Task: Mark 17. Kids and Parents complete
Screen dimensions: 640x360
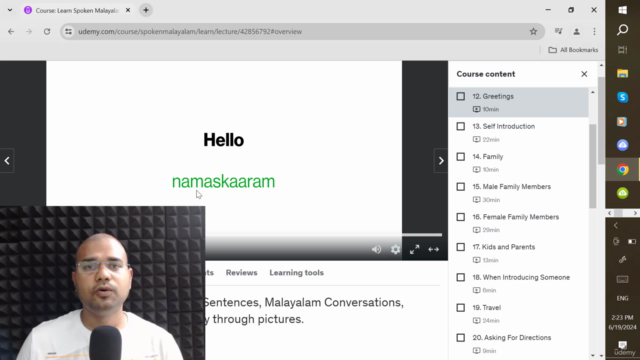Action: coord(460,247)
